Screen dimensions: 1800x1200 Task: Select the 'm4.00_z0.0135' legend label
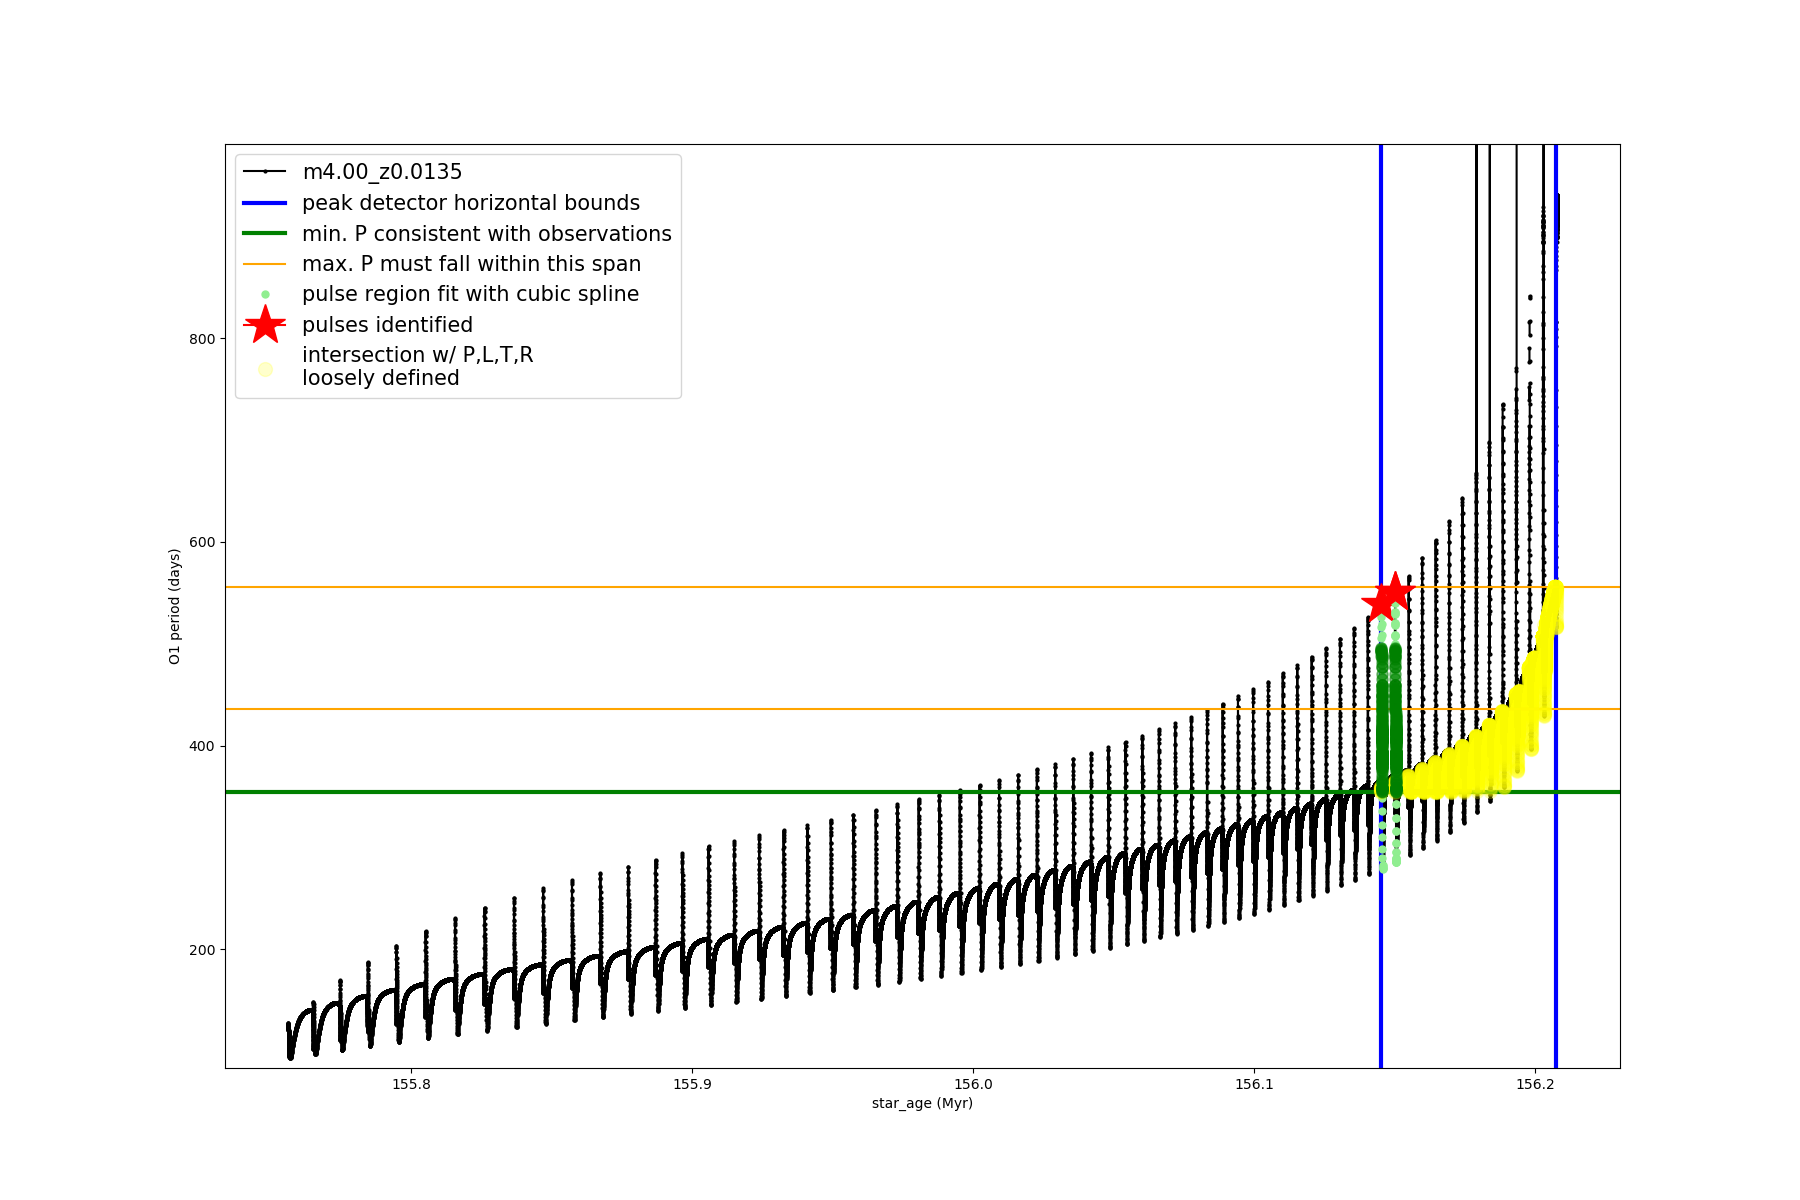coord(382,172)
